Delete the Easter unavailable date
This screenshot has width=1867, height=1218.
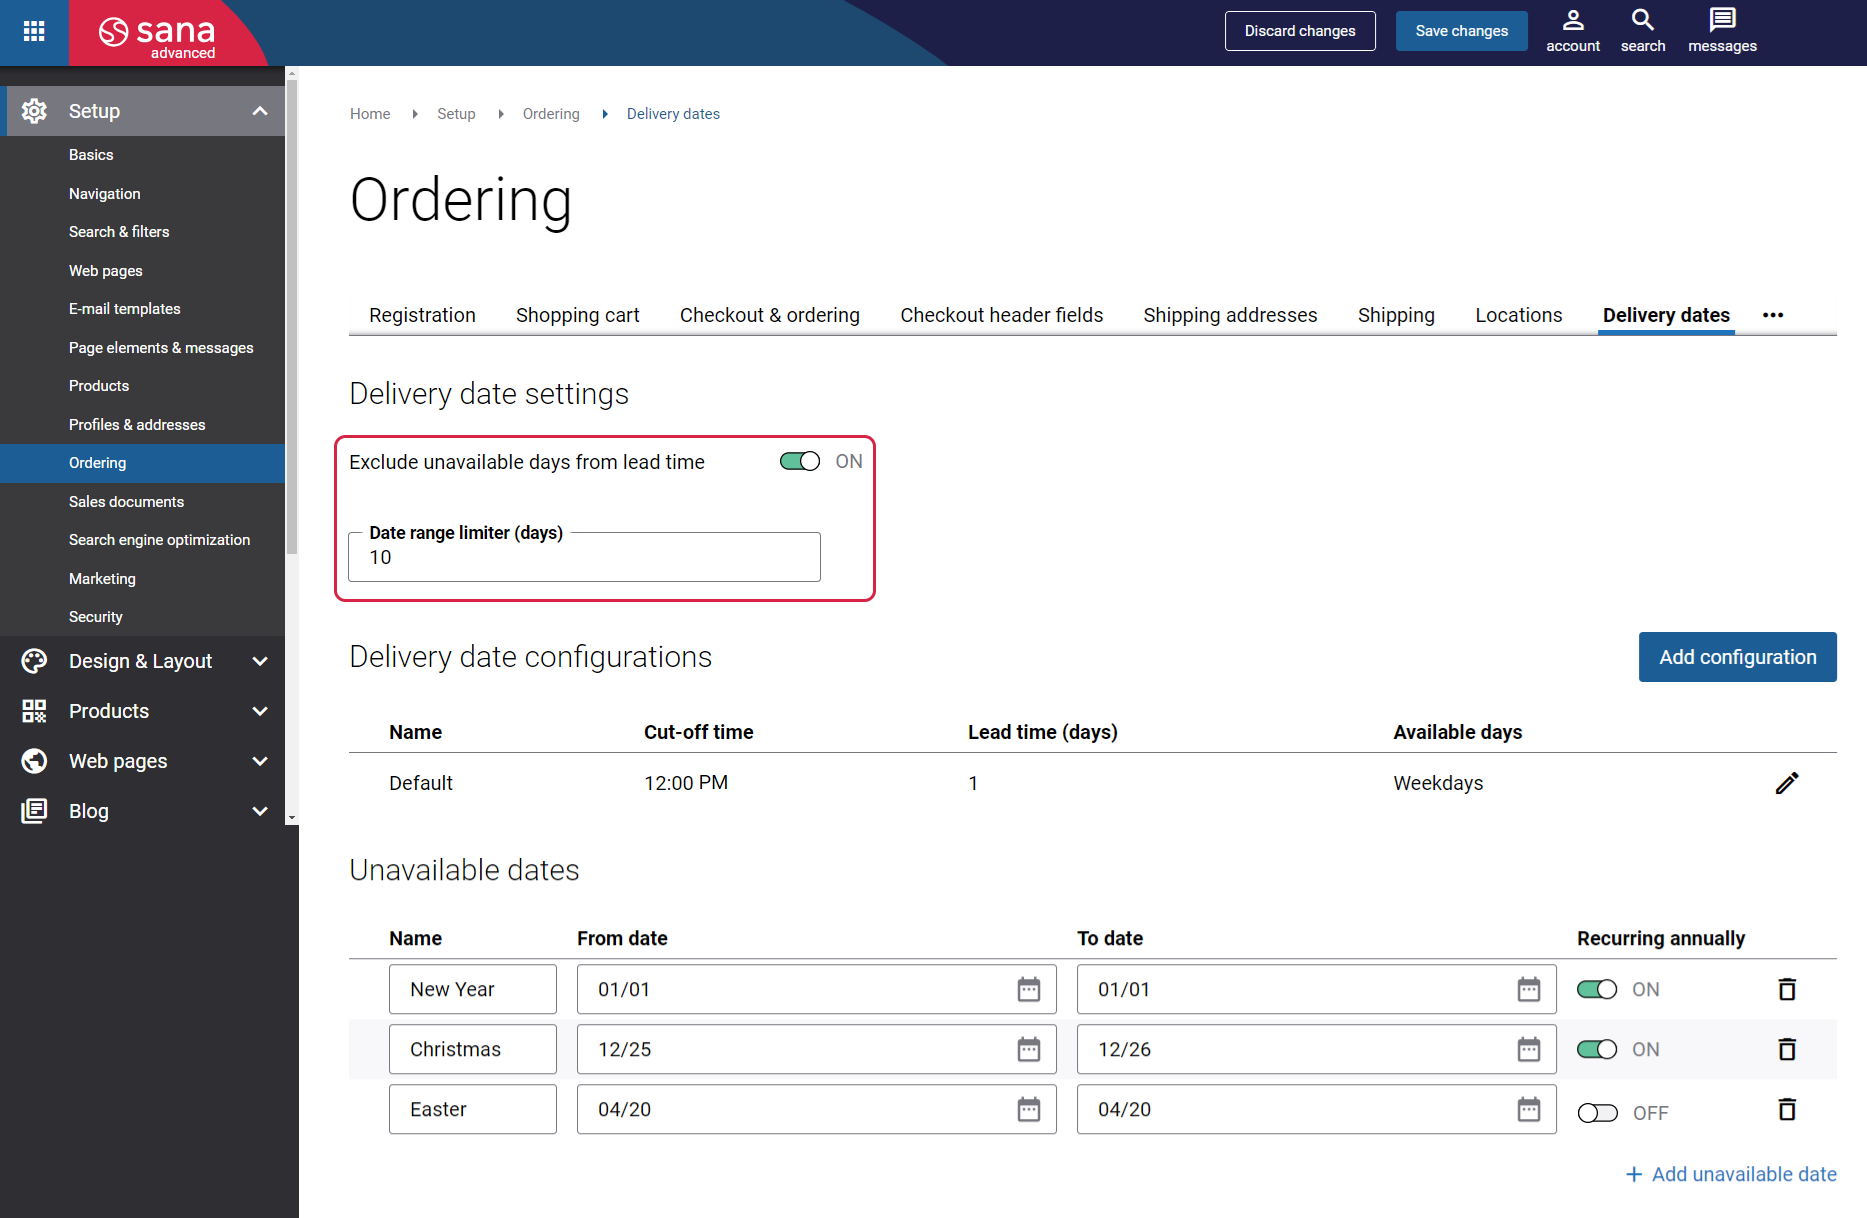pyautogui.click(x=1787, y=1109)
